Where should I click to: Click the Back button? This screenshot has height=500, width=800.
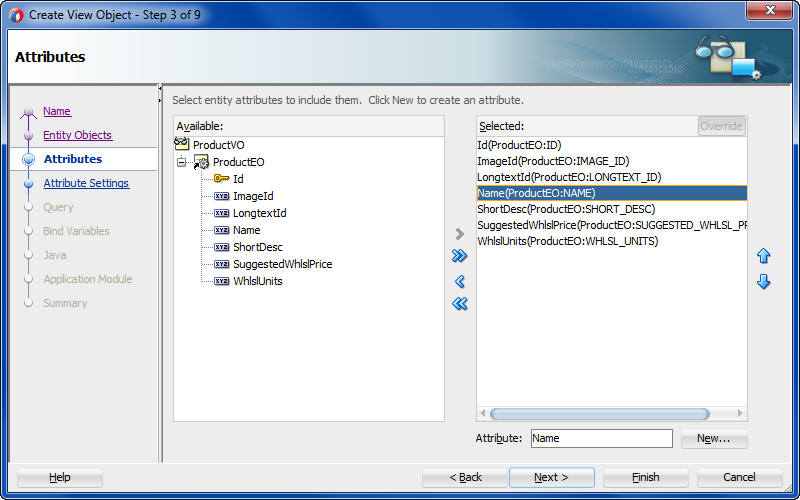465,478
